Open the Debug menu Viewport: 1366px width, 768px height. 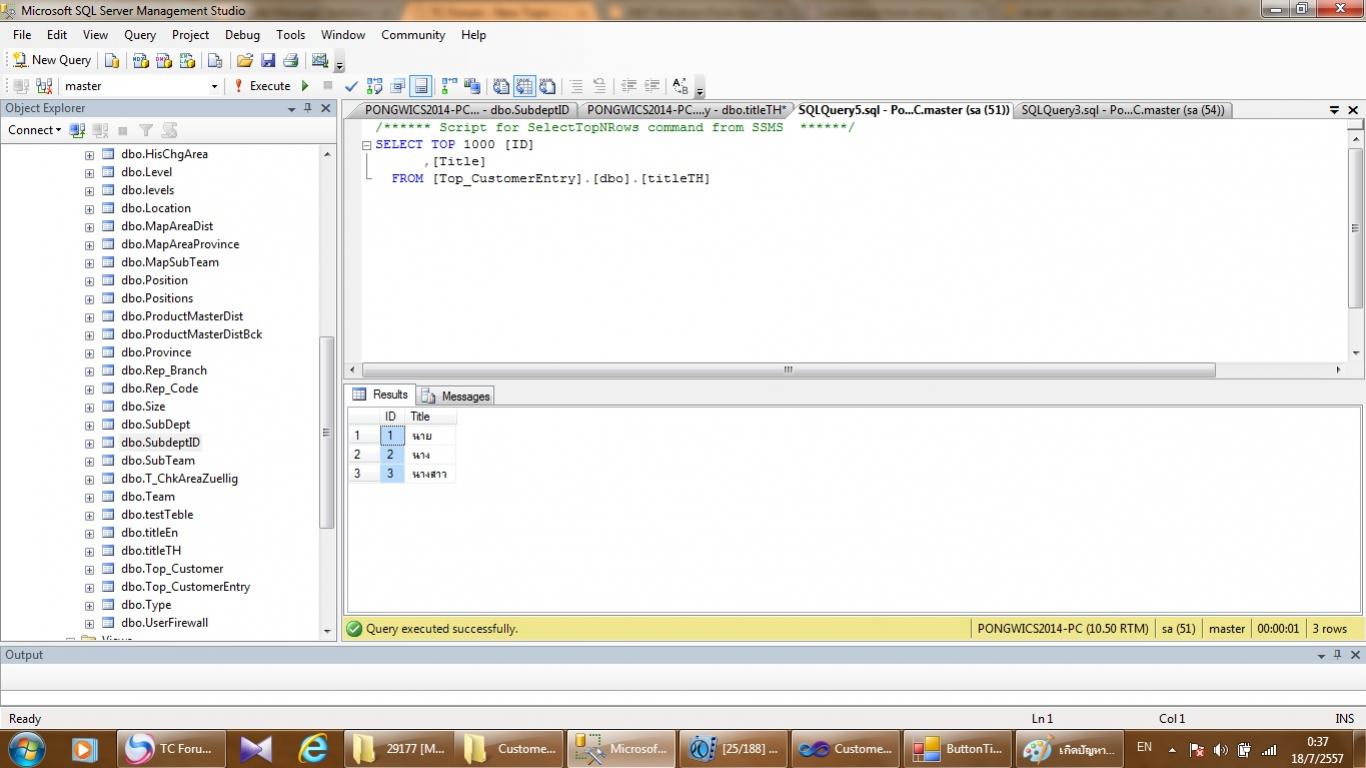point(242,35)
